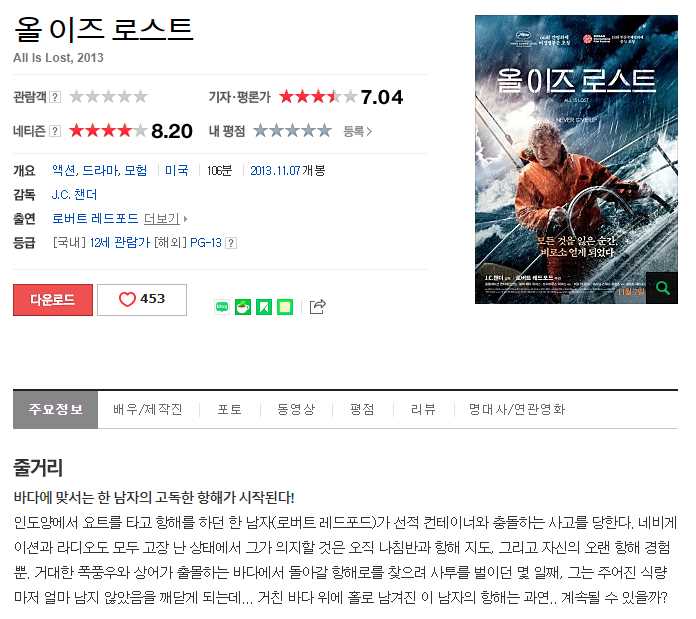Open the 포토 tab
The width and height of the screenshot is (696, 619).
(229, 409)
